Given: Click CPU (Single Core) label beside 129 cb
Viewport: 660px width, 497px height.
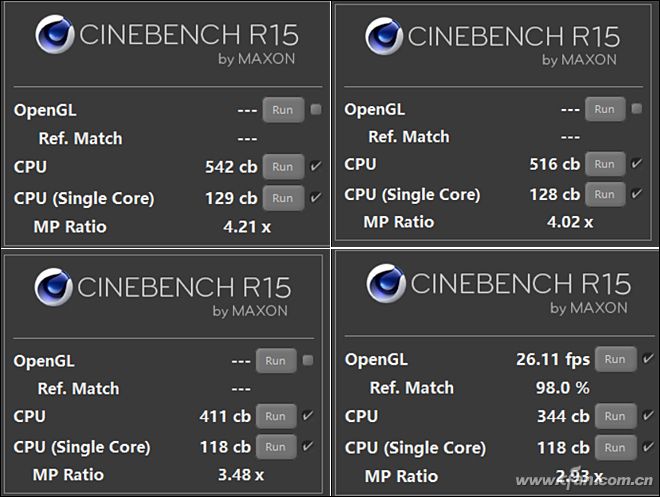Looking at the screenshot, I should pos(84,199).
